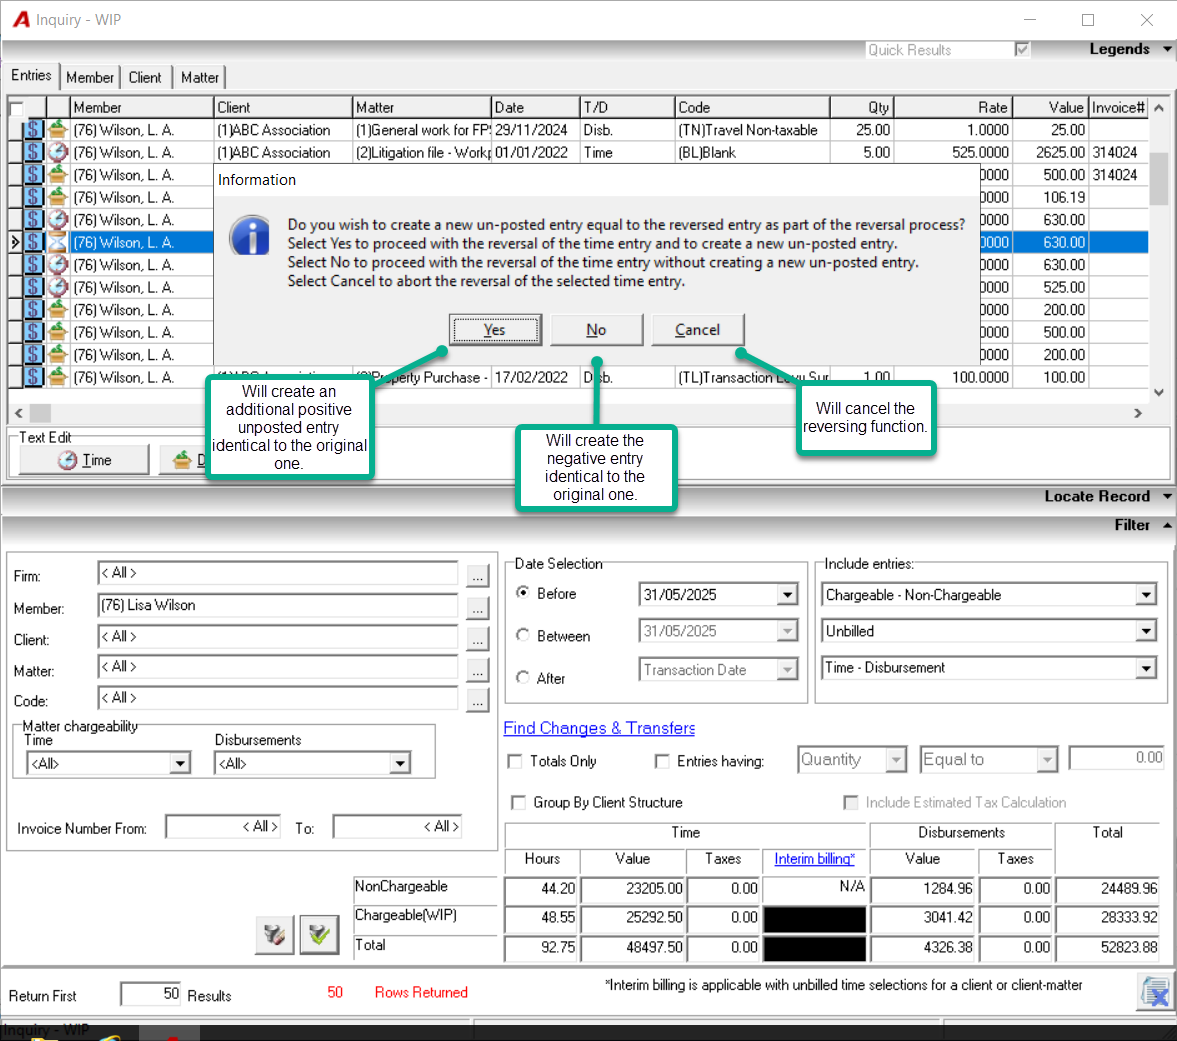Click the document-with-blue-X close icon
The width and height of the screenshot is (1177, 1041).
1154,993
